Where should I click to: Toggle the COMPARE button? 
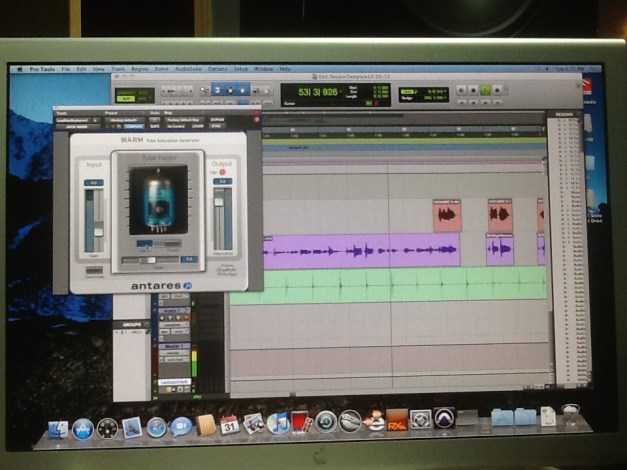134,126
